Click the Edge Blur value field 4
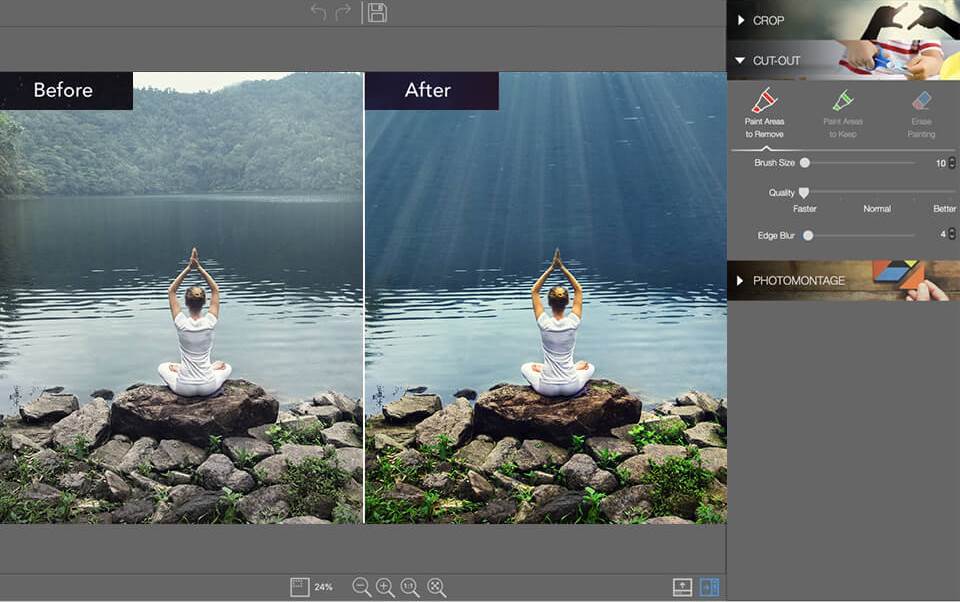This screenshot has height=602, width=960. click(942, 234)
